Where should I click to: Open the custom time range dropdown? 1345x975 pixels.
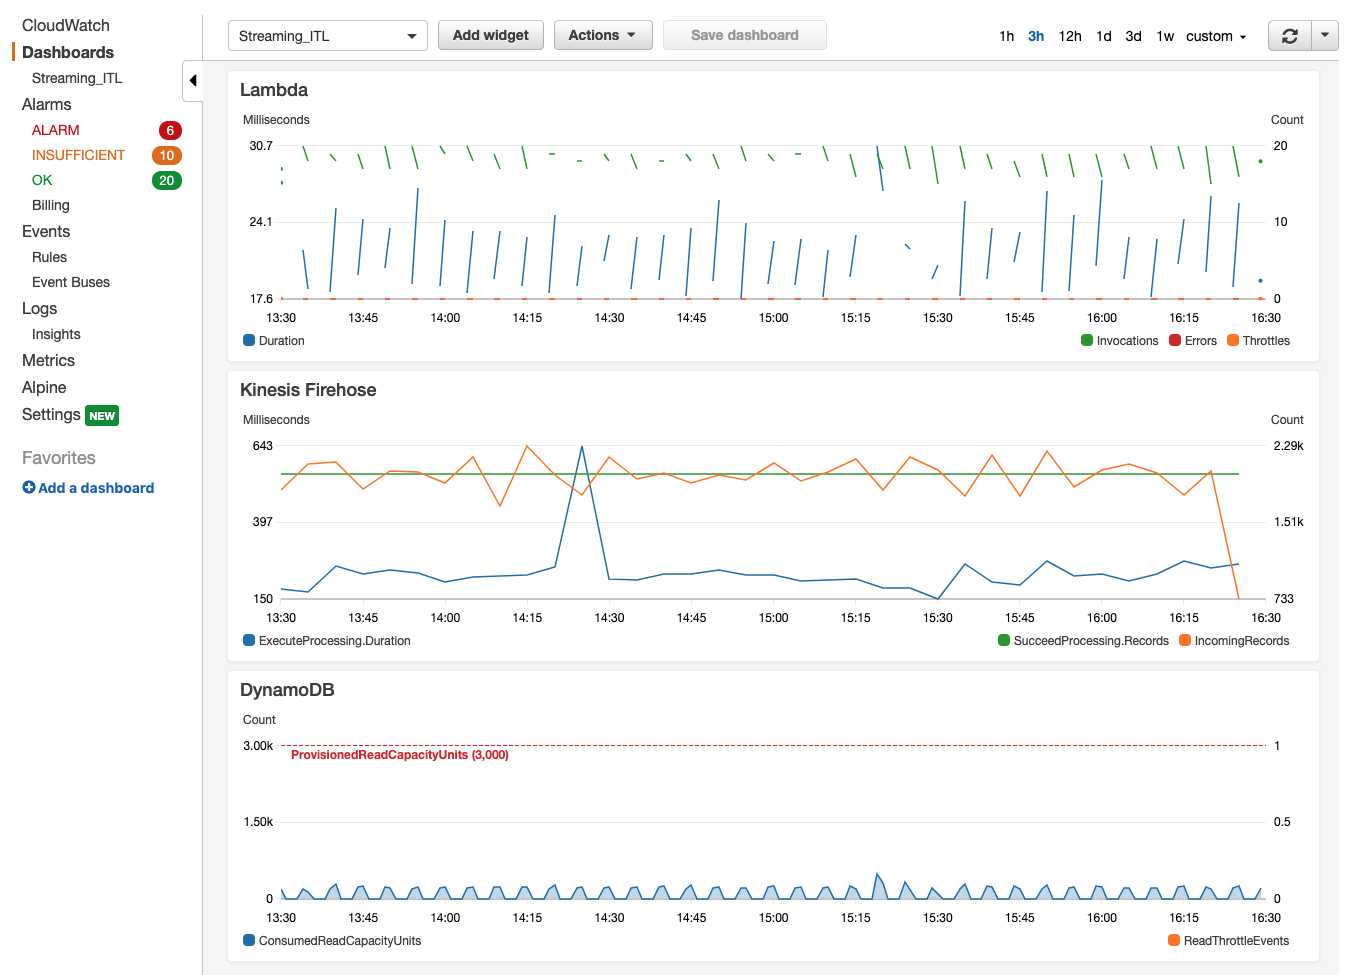click(1216, 36)
